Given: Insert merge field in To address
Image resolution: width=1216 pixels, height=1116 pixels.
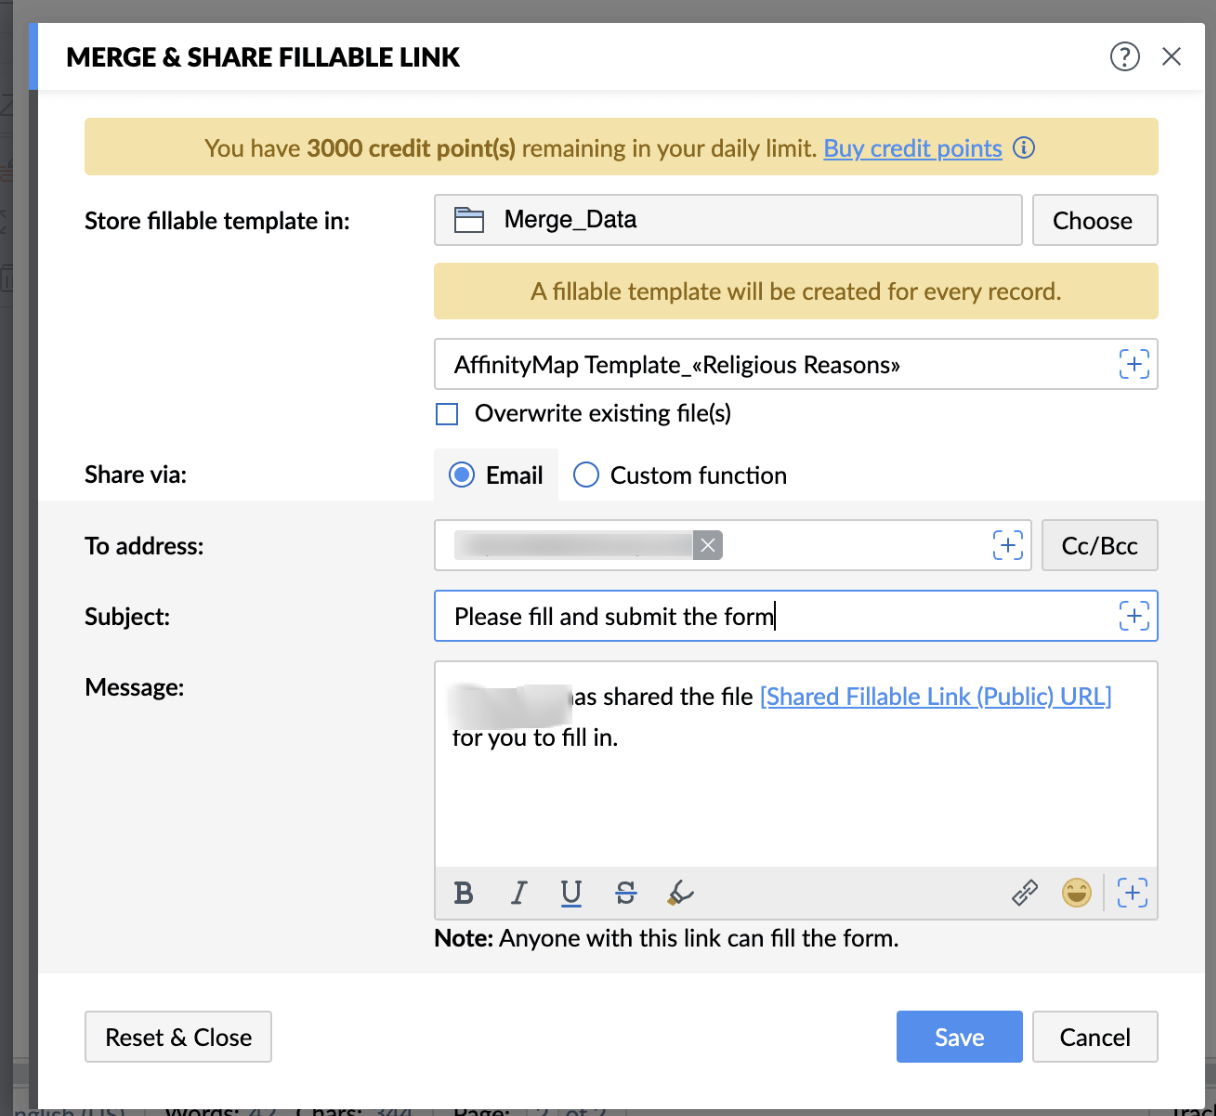Looking at the screenshot, I should pyautogui.click(x=1007, y=545).
